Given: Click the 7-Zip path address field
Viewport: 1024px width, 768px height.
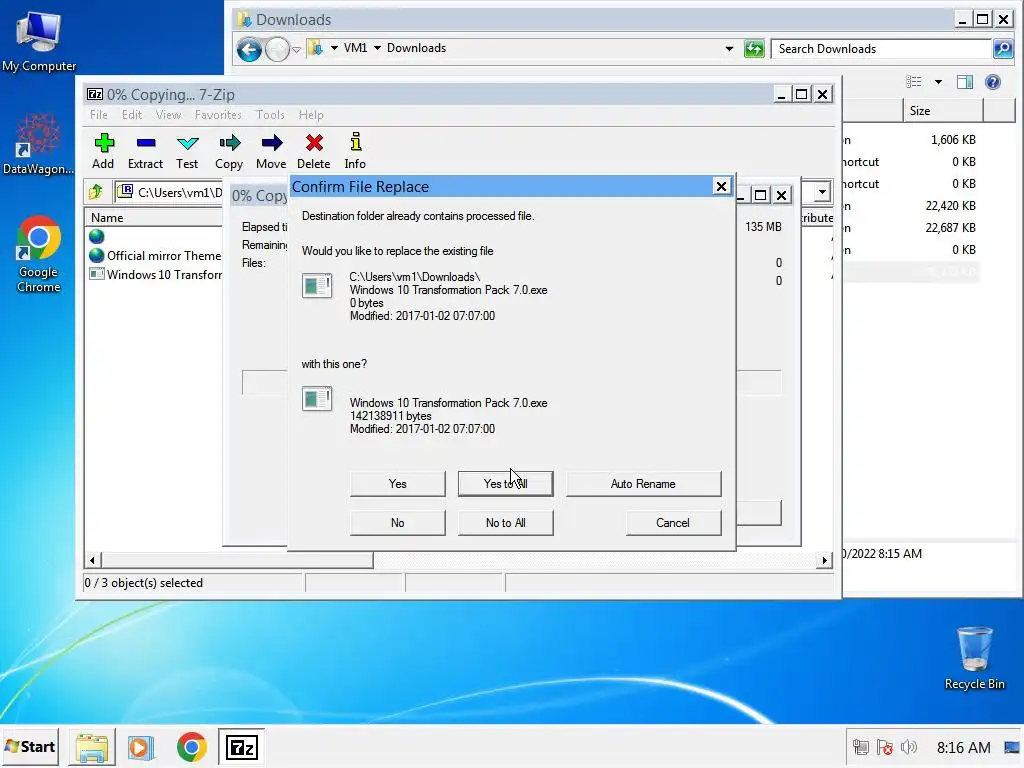Looking at the screenshot, I should point(170,192).
